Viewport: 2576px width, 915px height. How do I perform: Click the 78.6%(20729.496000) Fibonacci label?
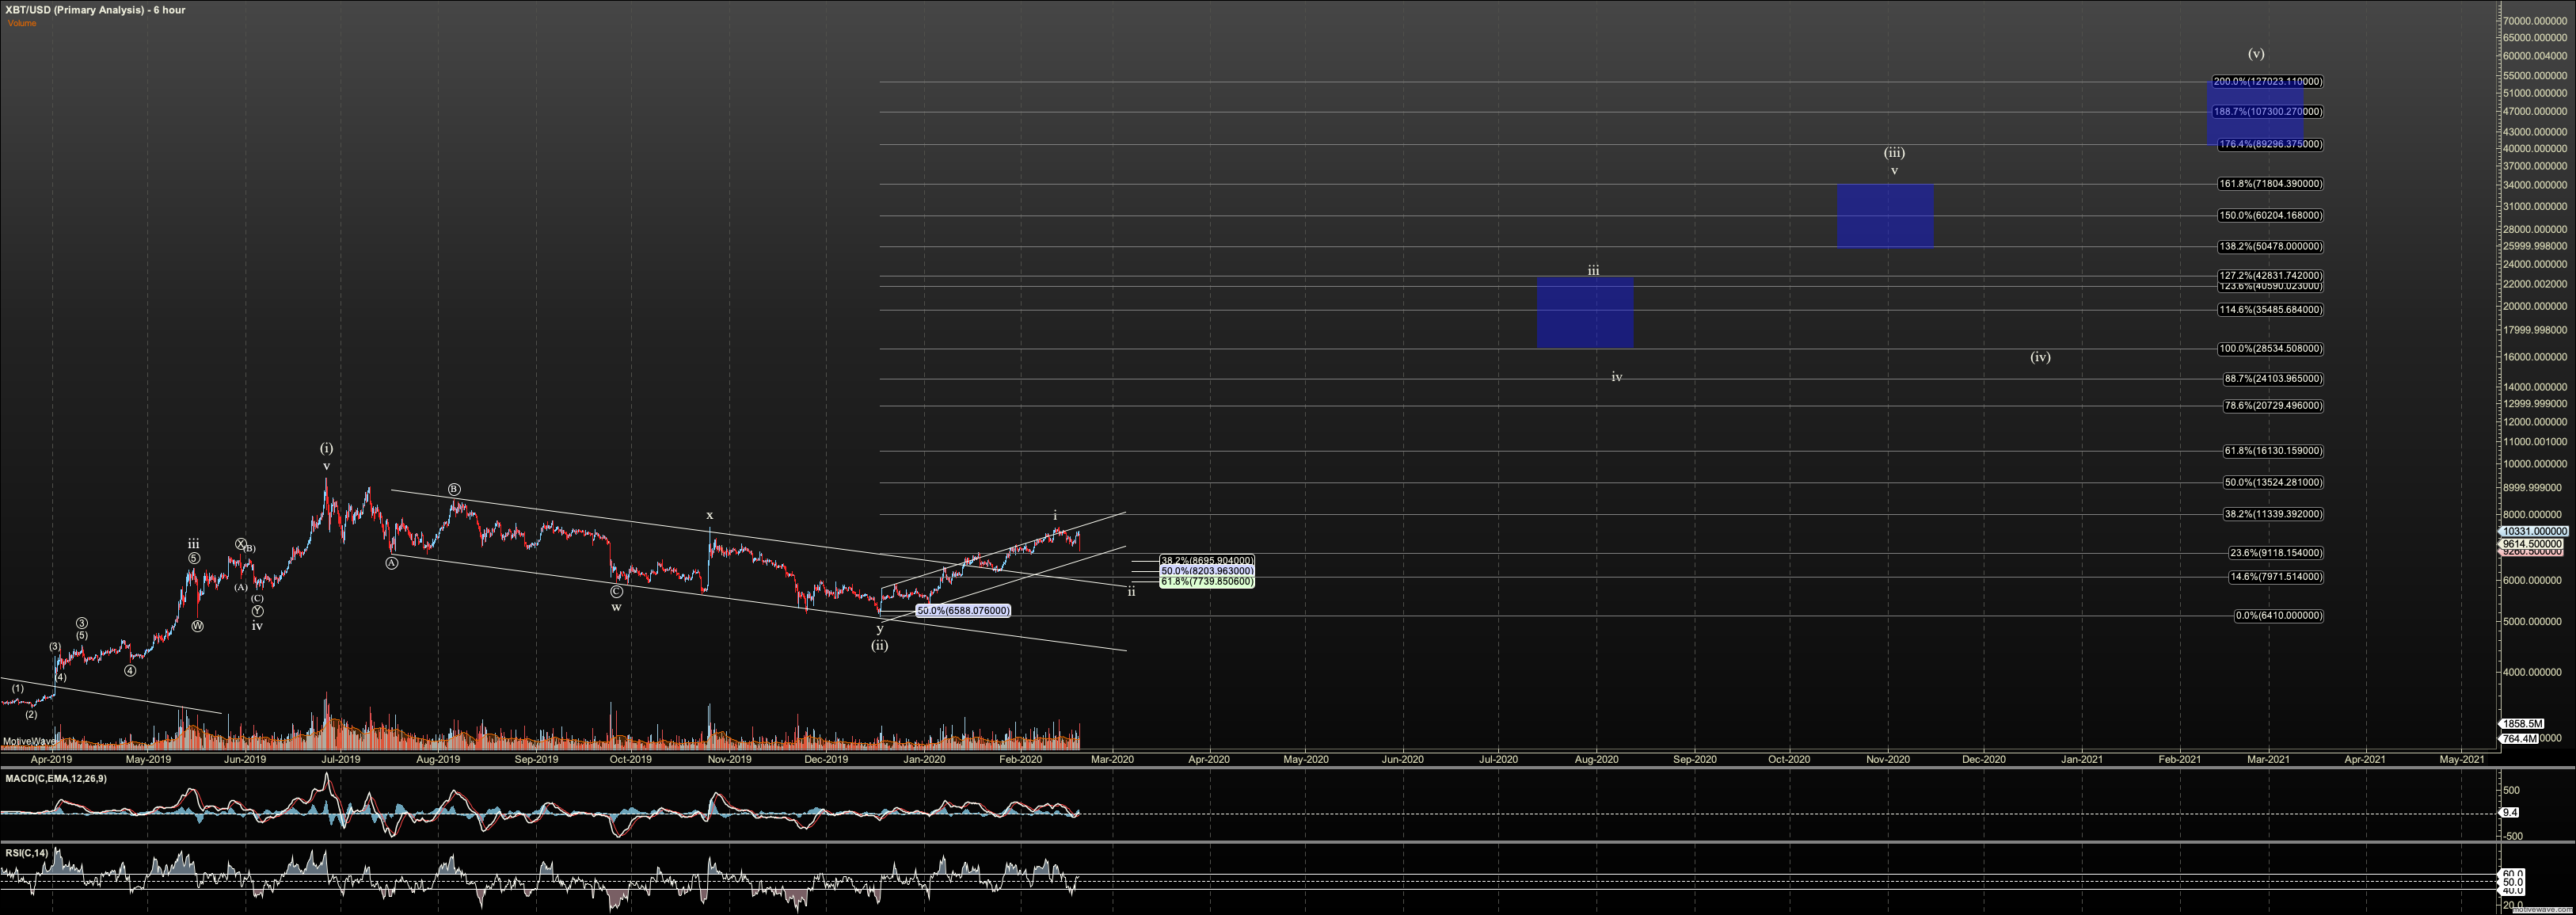(2273, 406)
